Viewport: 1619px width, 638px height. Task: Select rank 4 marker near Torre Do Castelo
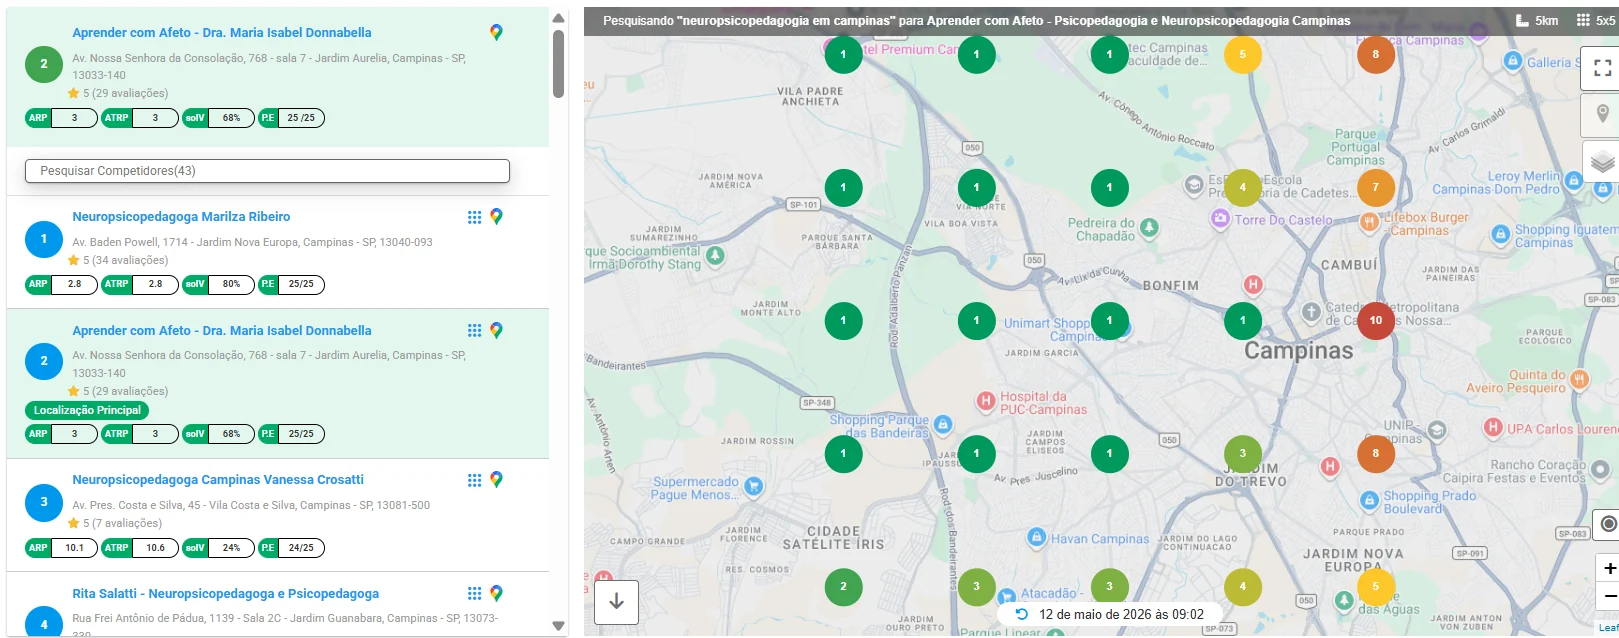pos(1243,188)
